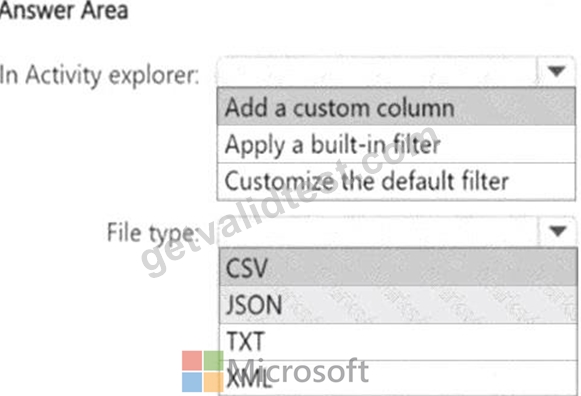Click the In Activity explorer label

(x=100, y=76)
